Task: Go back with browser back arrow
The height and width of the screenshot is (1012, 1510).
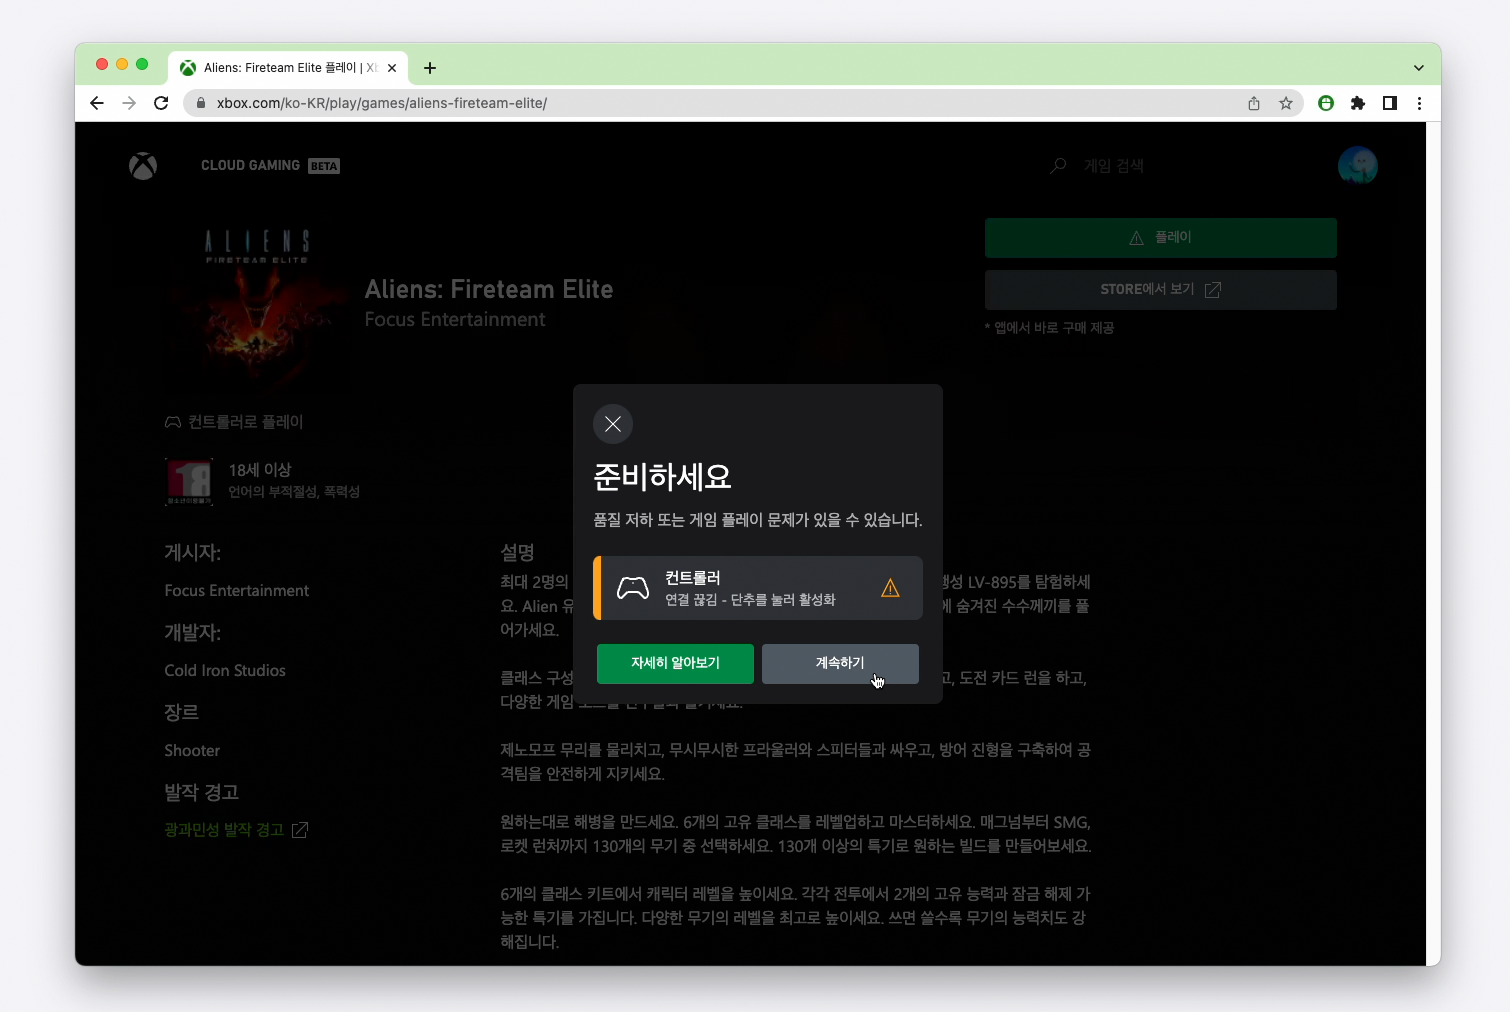Action: click(97, 103)
